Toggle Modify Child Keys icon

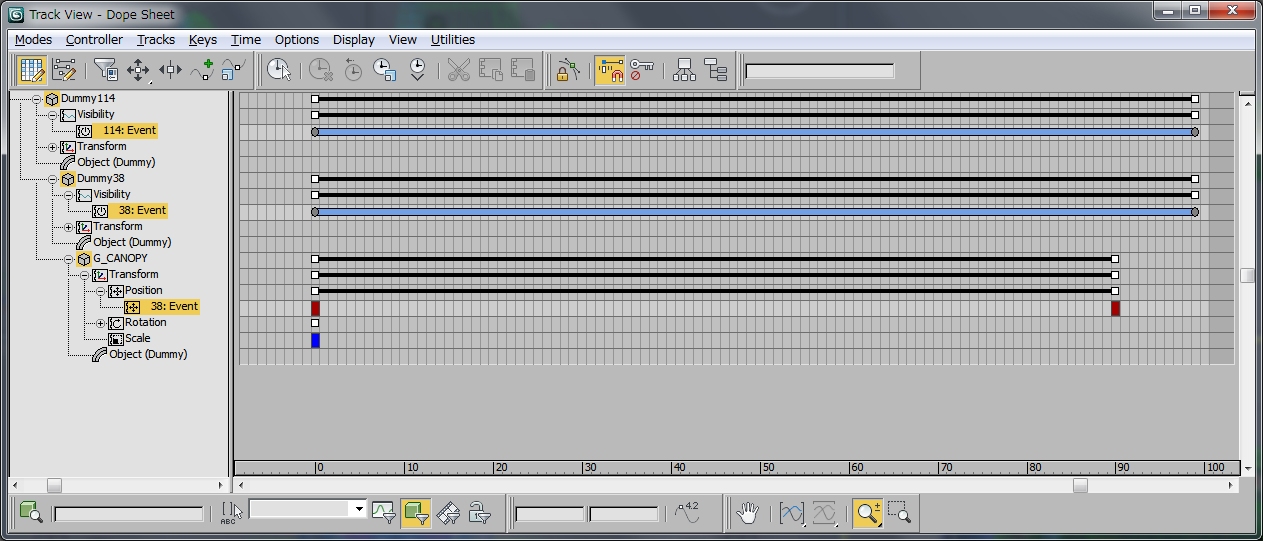pyautogui.click(x=716, y=70)
